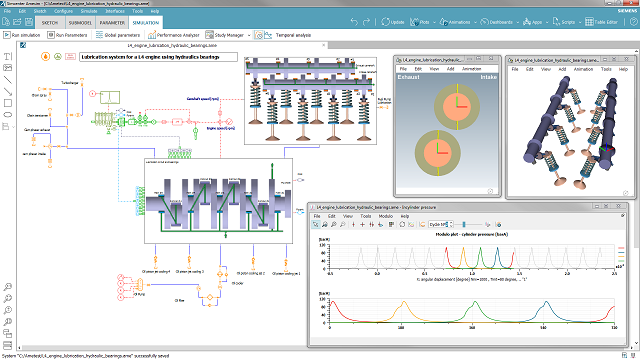Image resolution: width=640 pixels, height=360 pixels.
Task: Open Add menu in 3D camshaft animation window
Action: tap(562, 69)
